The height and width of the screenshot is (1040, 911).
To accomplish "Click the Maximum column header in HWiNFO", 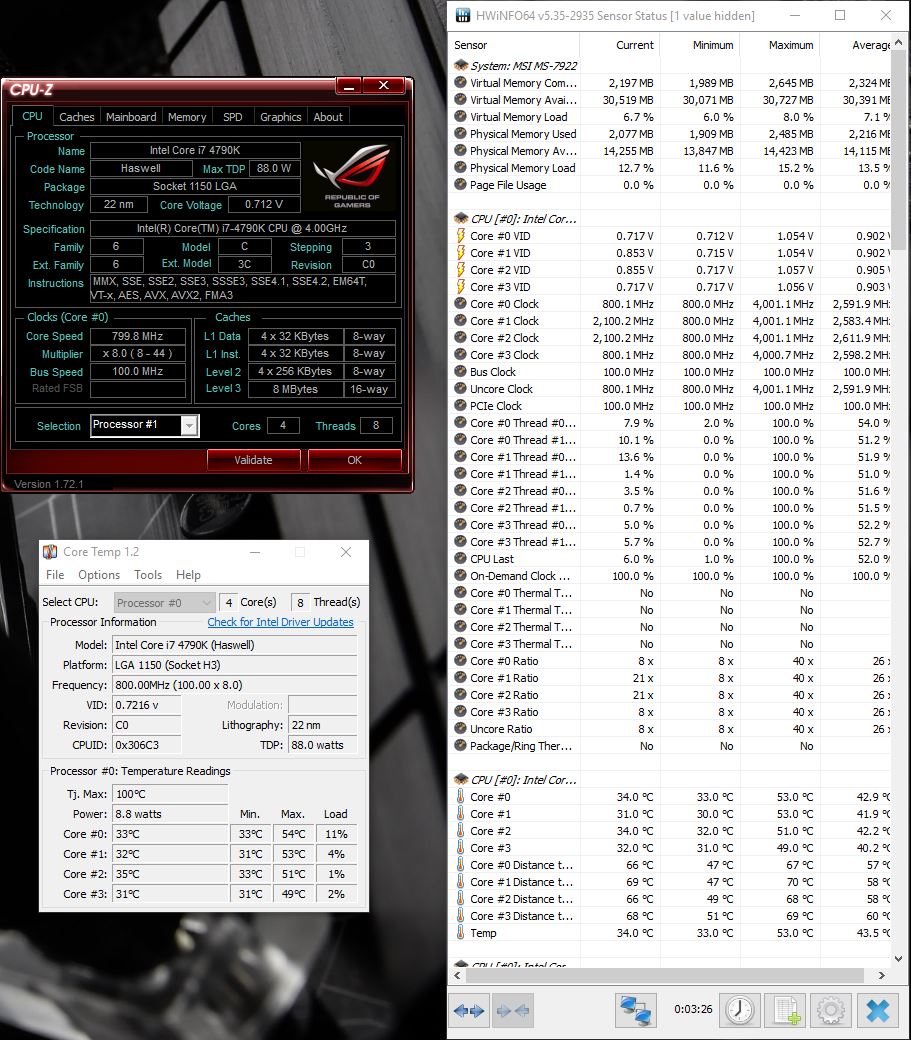I will pos(780,45).
